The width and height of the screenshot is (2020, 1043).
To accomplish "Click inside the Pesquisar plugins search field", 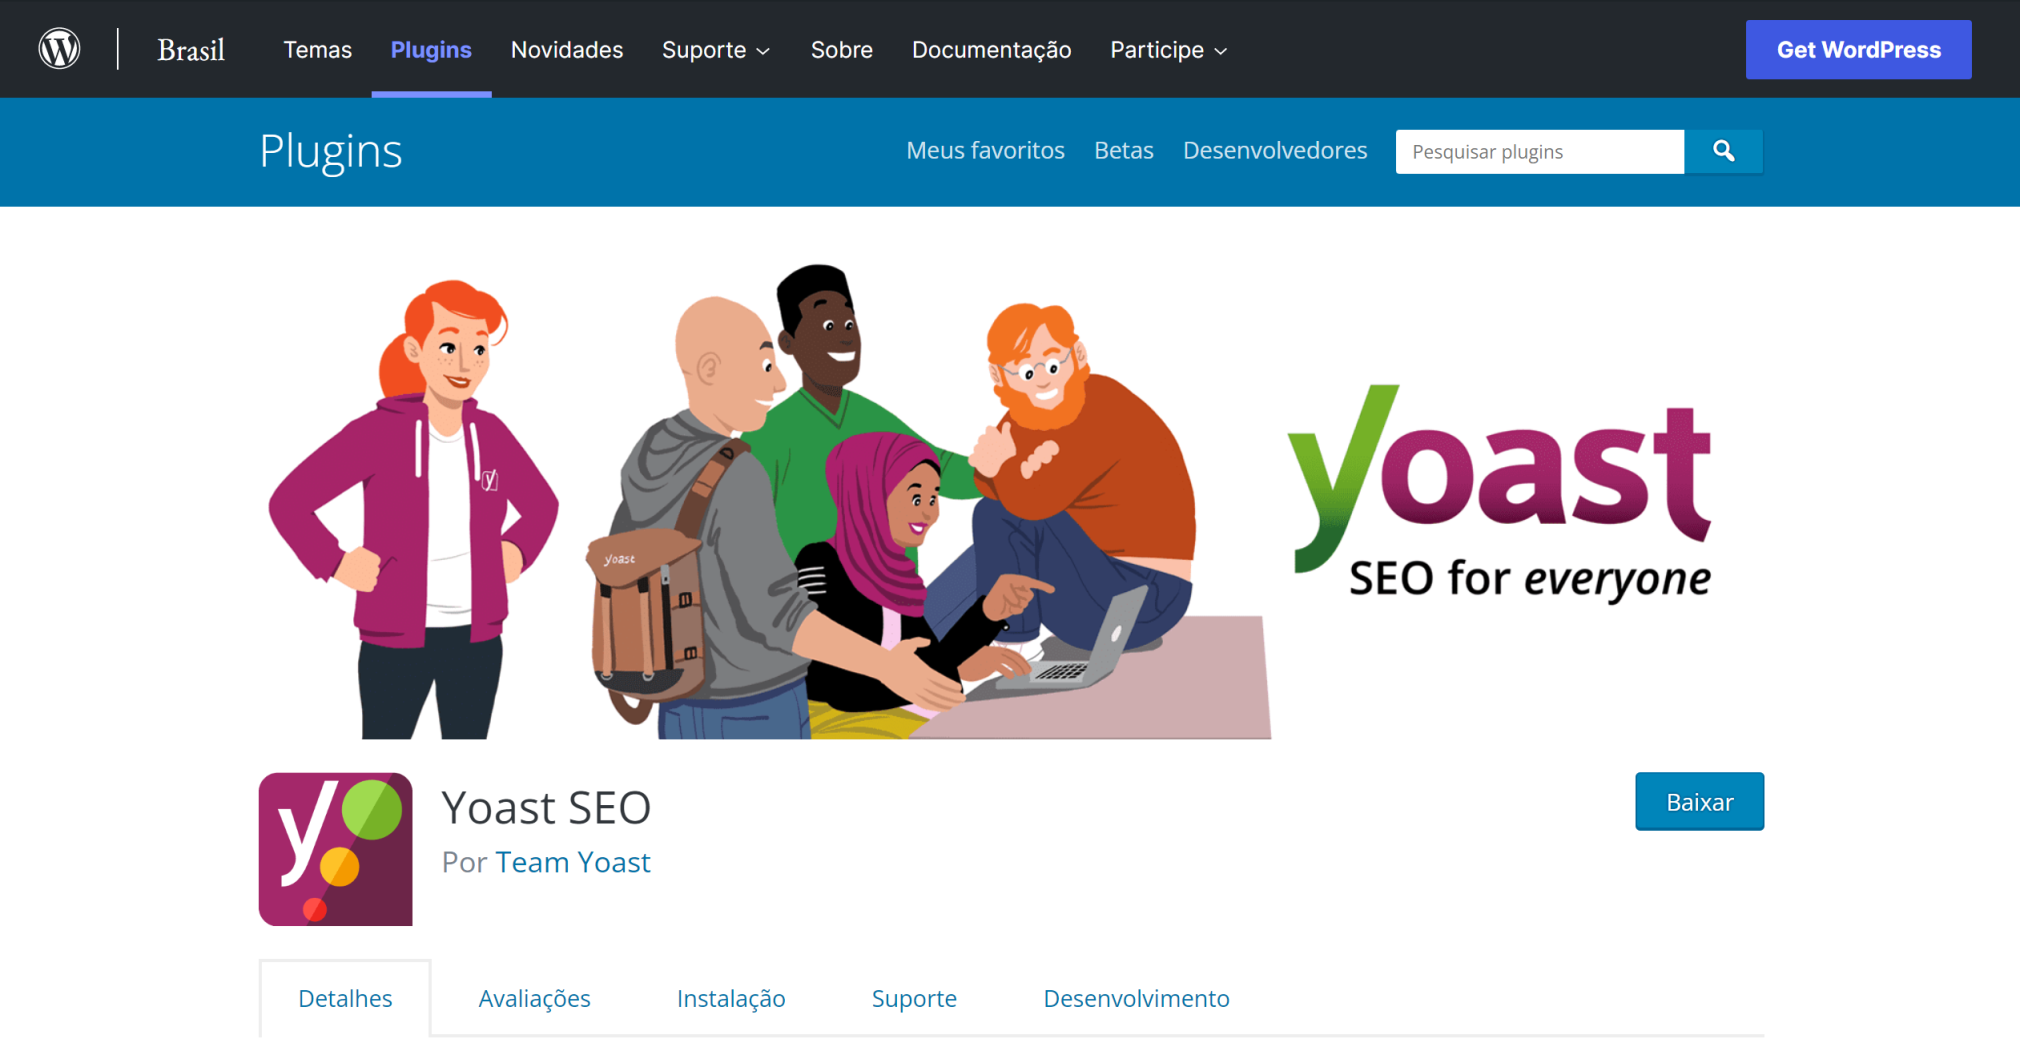I will (1538, 151).
